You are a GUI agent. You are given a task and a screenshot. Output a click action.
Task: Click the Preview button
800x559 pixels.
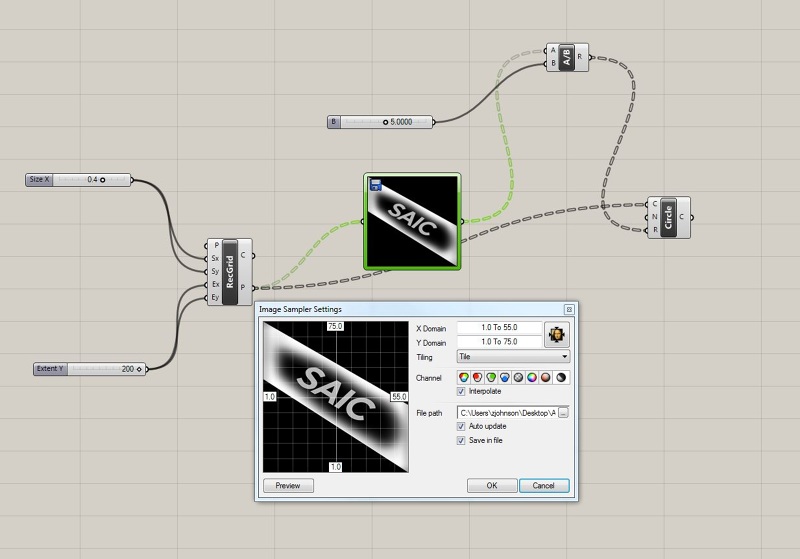[x=288, y=486]
